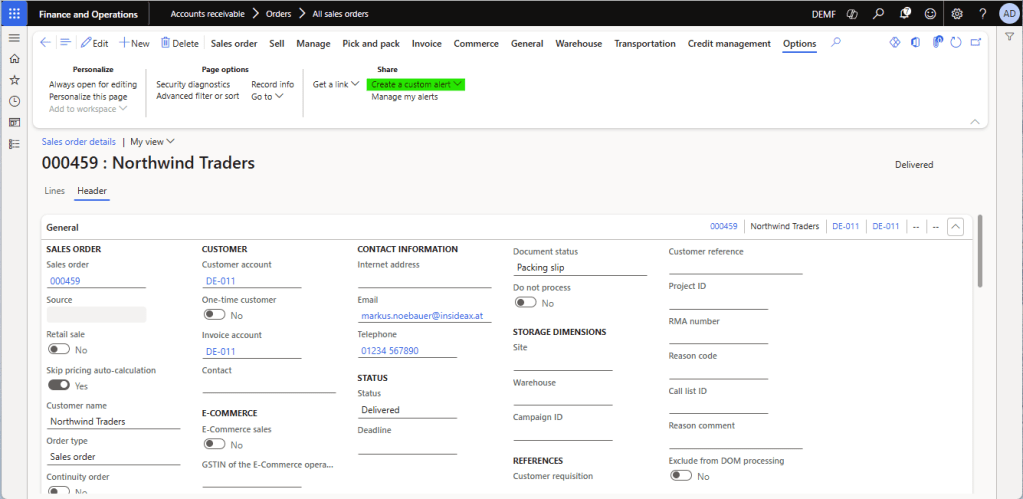The width and height of the screenshot is (1023, 499).
Task: Go to Home in left sidebar
Action: pyautogui.click(x=14, y=59)
